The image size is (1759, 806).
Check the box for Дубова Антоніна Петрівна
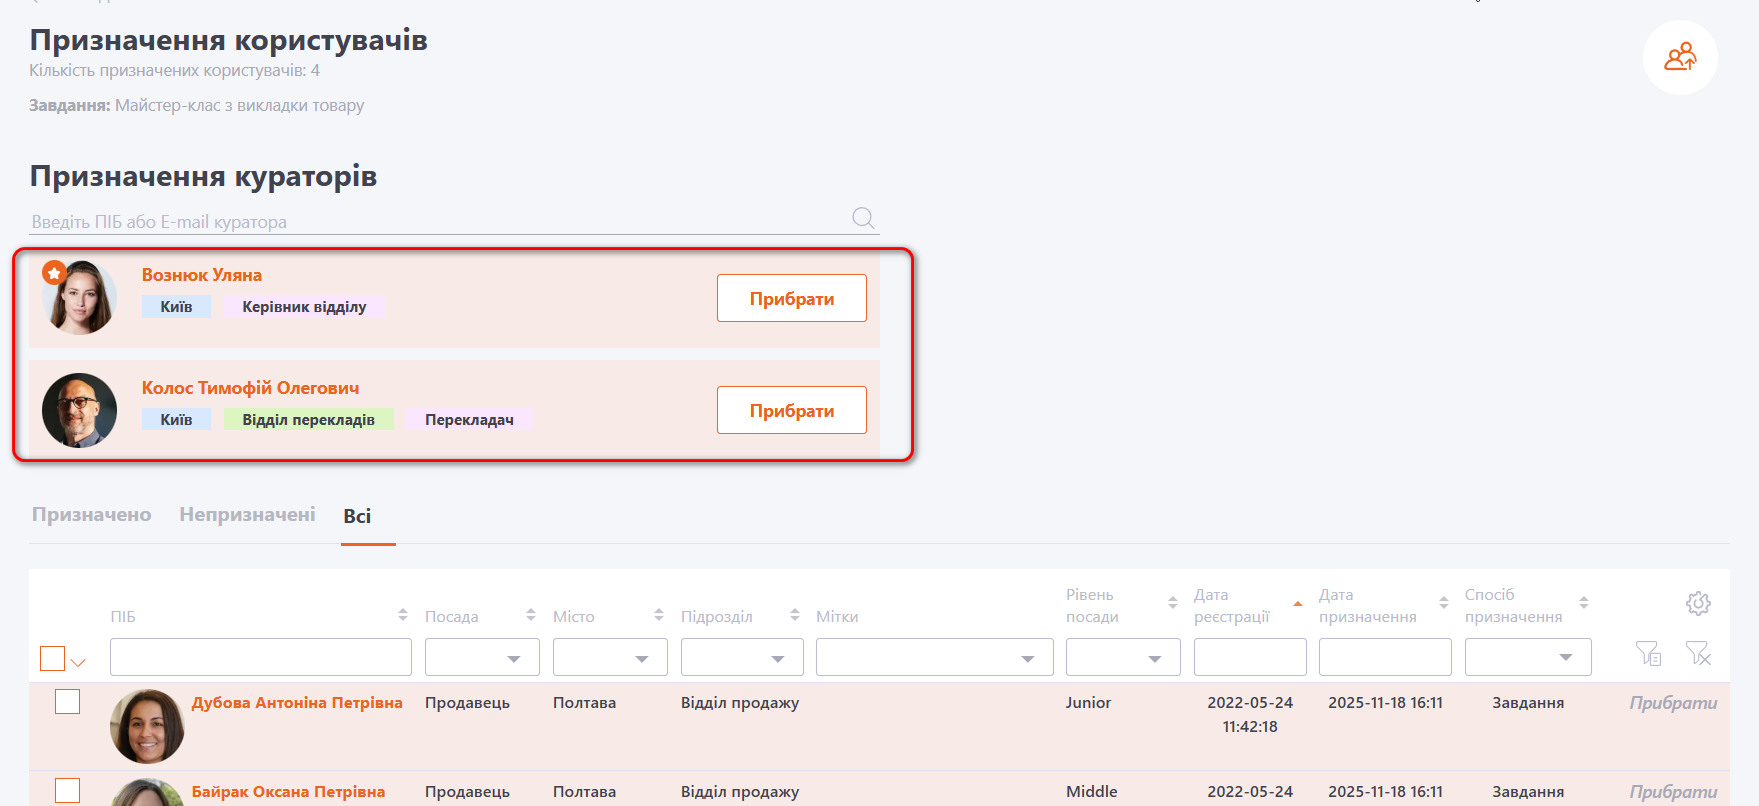pyautogui.click(x=68, y=702)
